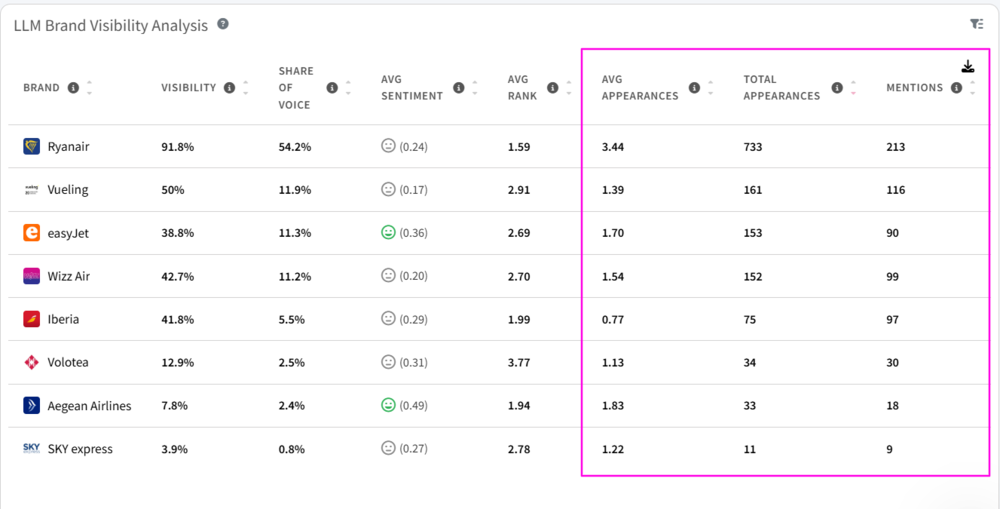This screenshot has width=1000, height=509.
Task: Sort table by the MENTIONS column arrows
Action: tap(972, 87)
